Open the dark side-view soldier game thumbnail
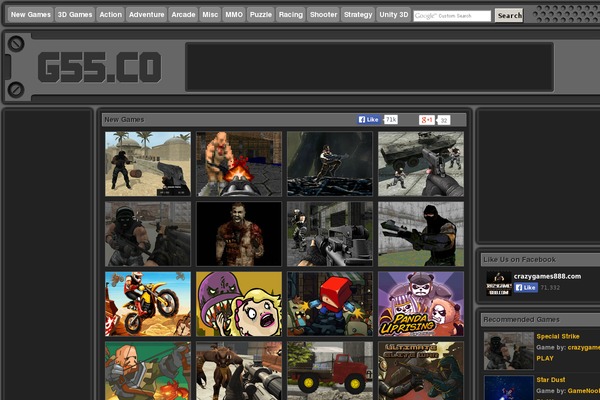The width and height of the screenshot is (600, 400). (x=330, y=164)
